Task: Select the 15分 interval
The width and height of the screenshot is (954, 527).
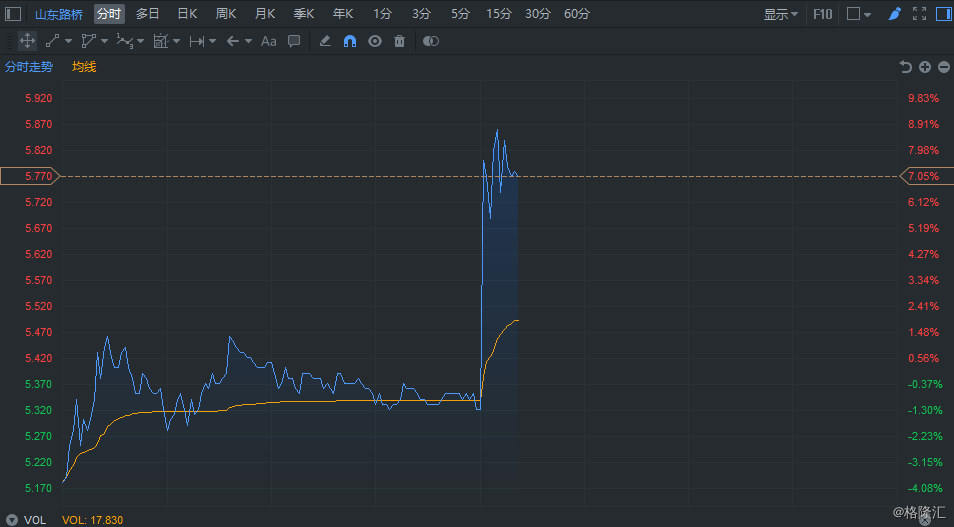Action: point(499,13)
